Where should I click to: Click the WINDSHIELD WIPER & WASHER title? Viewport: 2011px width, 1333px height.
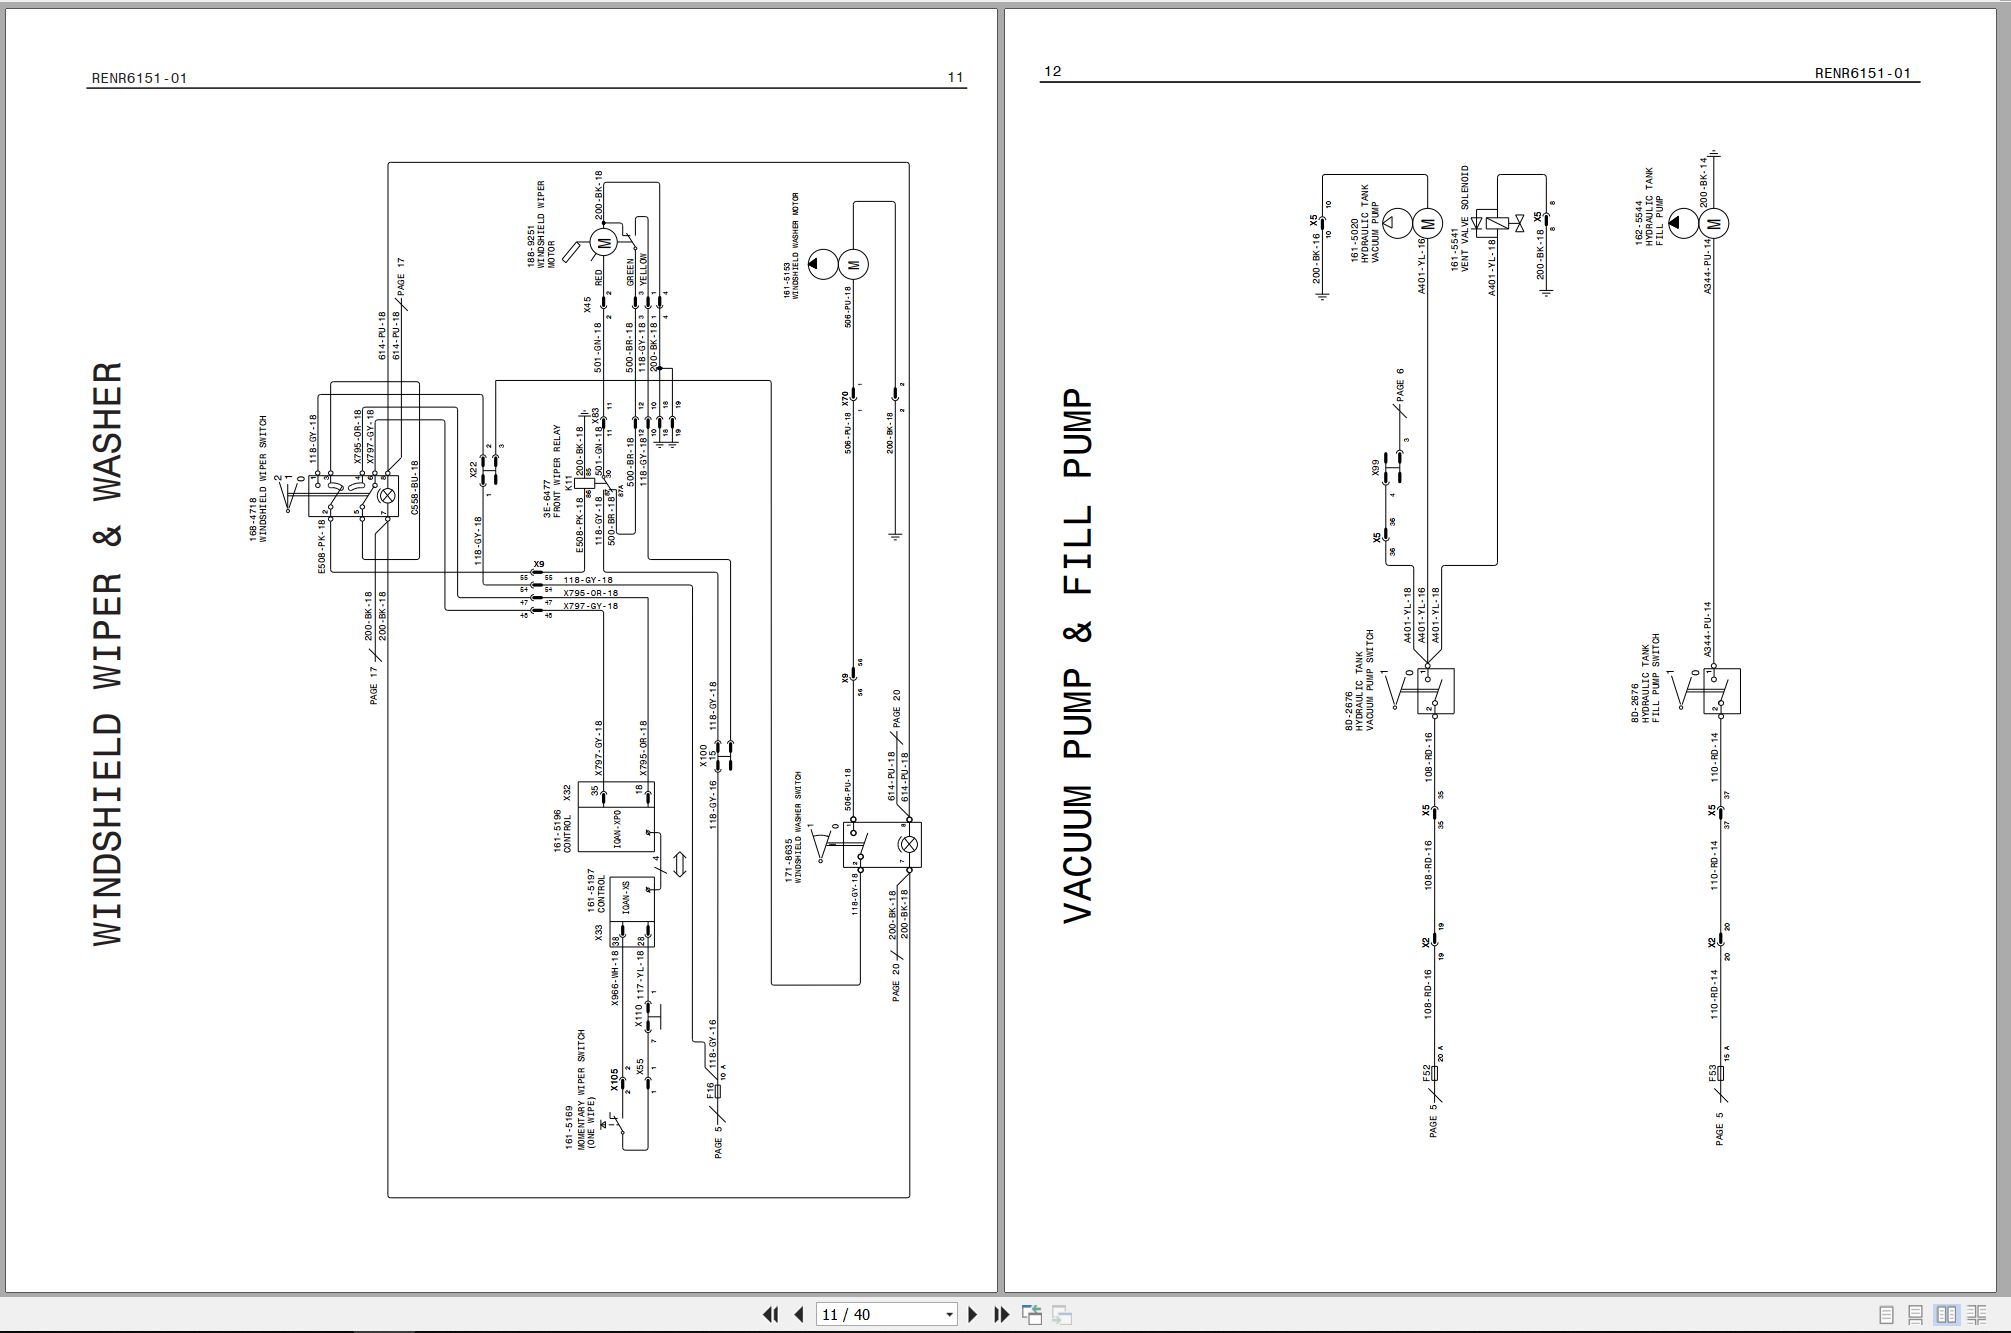pos(108,653)
